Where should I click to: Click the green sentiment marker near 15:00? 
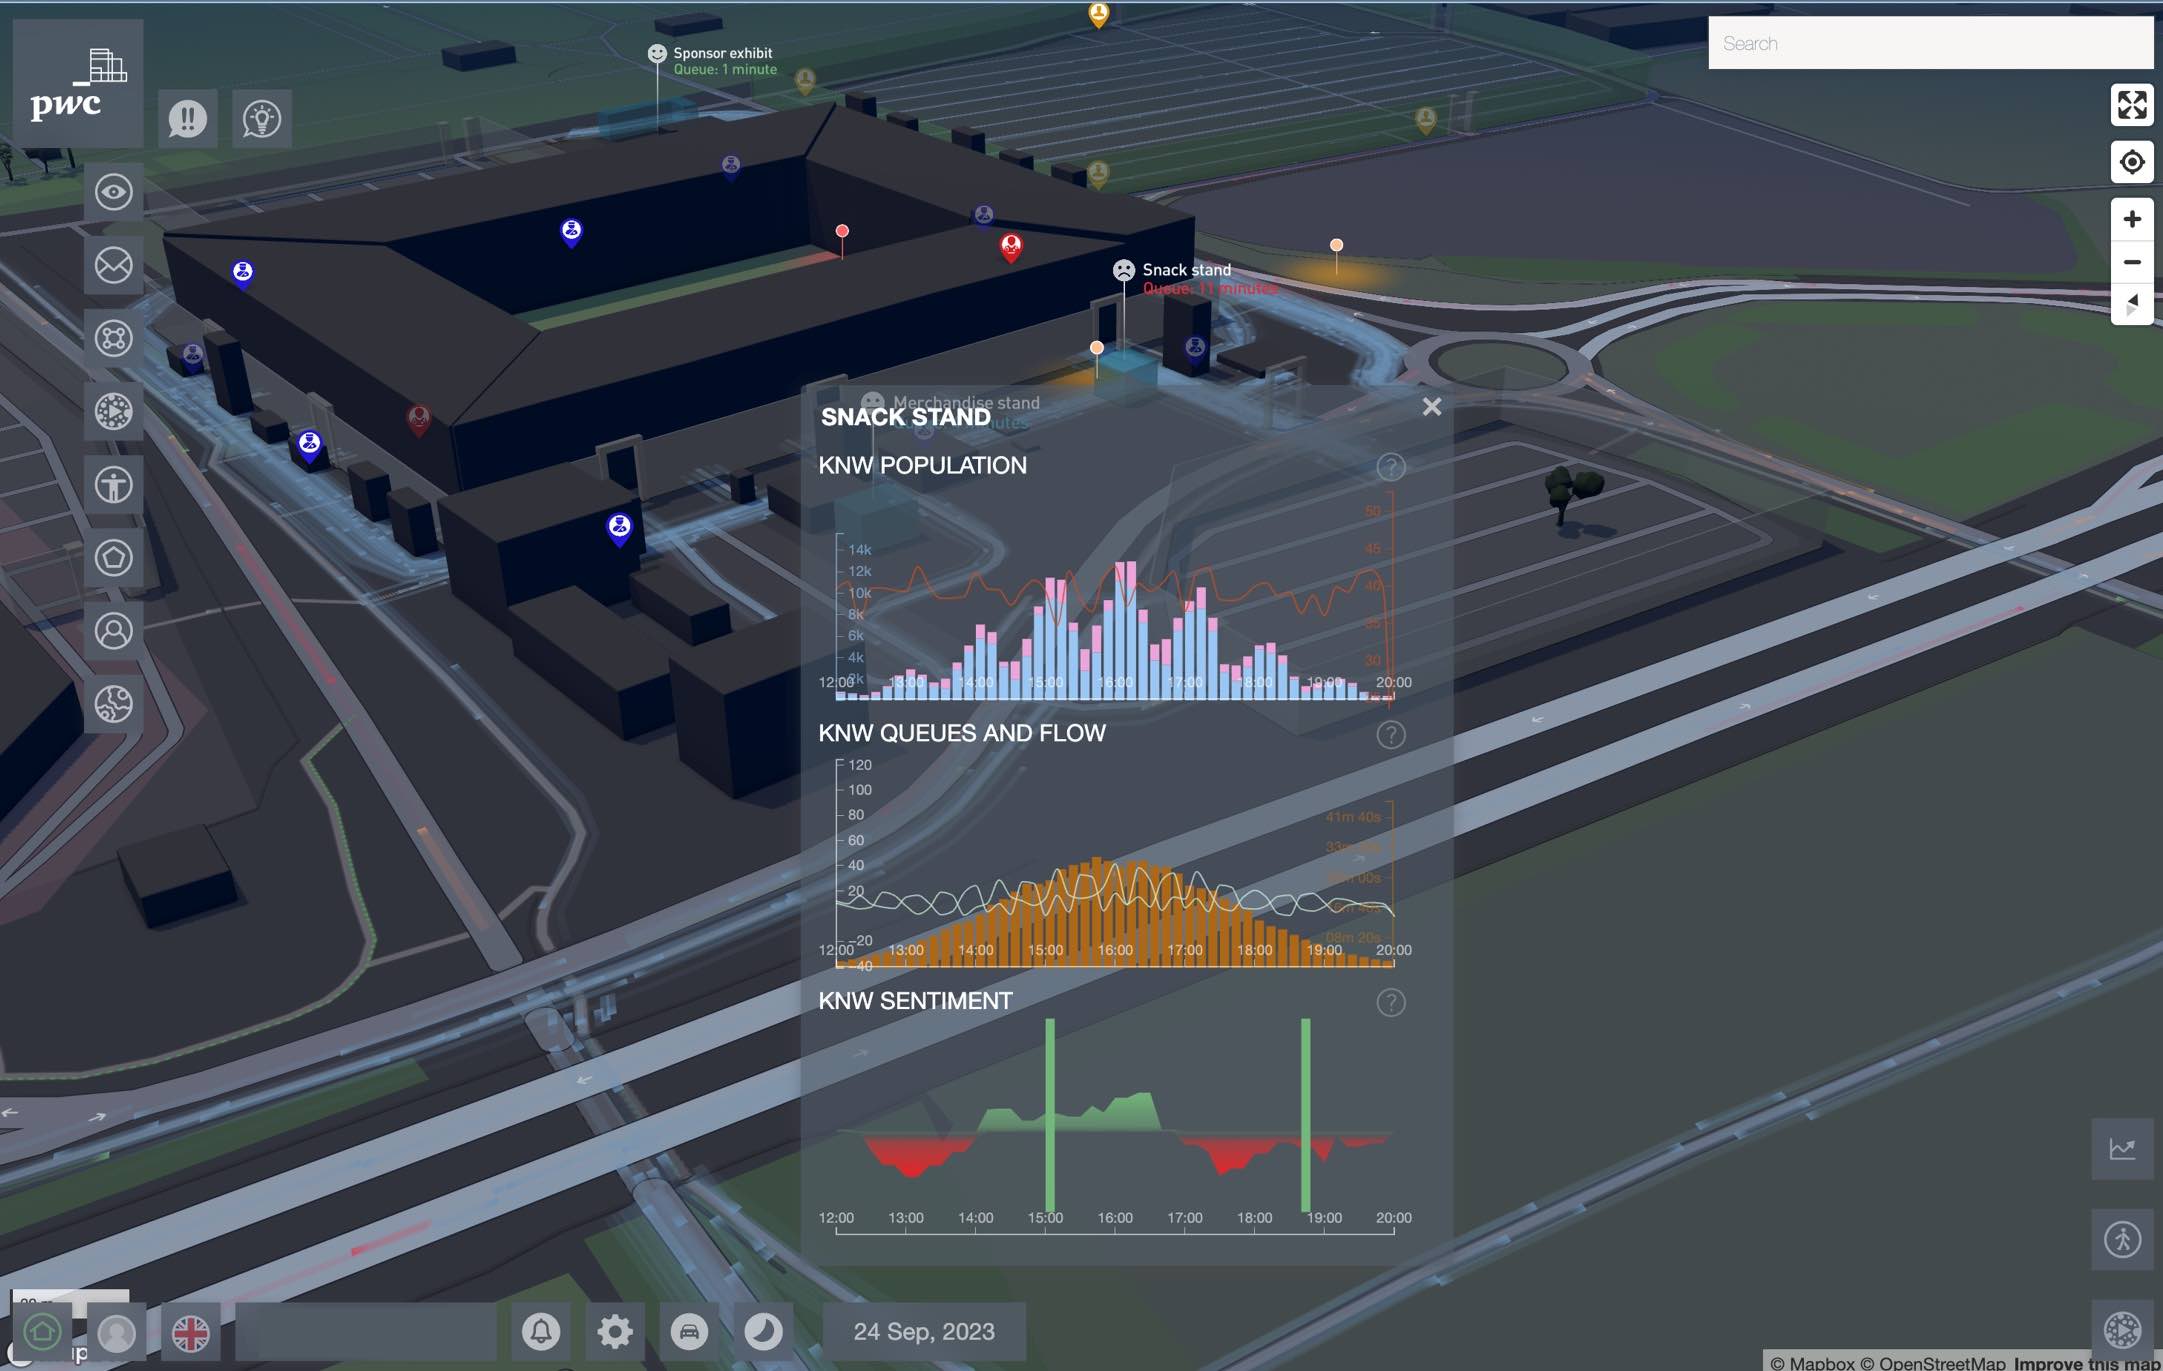click(x=1049, y=1115)
